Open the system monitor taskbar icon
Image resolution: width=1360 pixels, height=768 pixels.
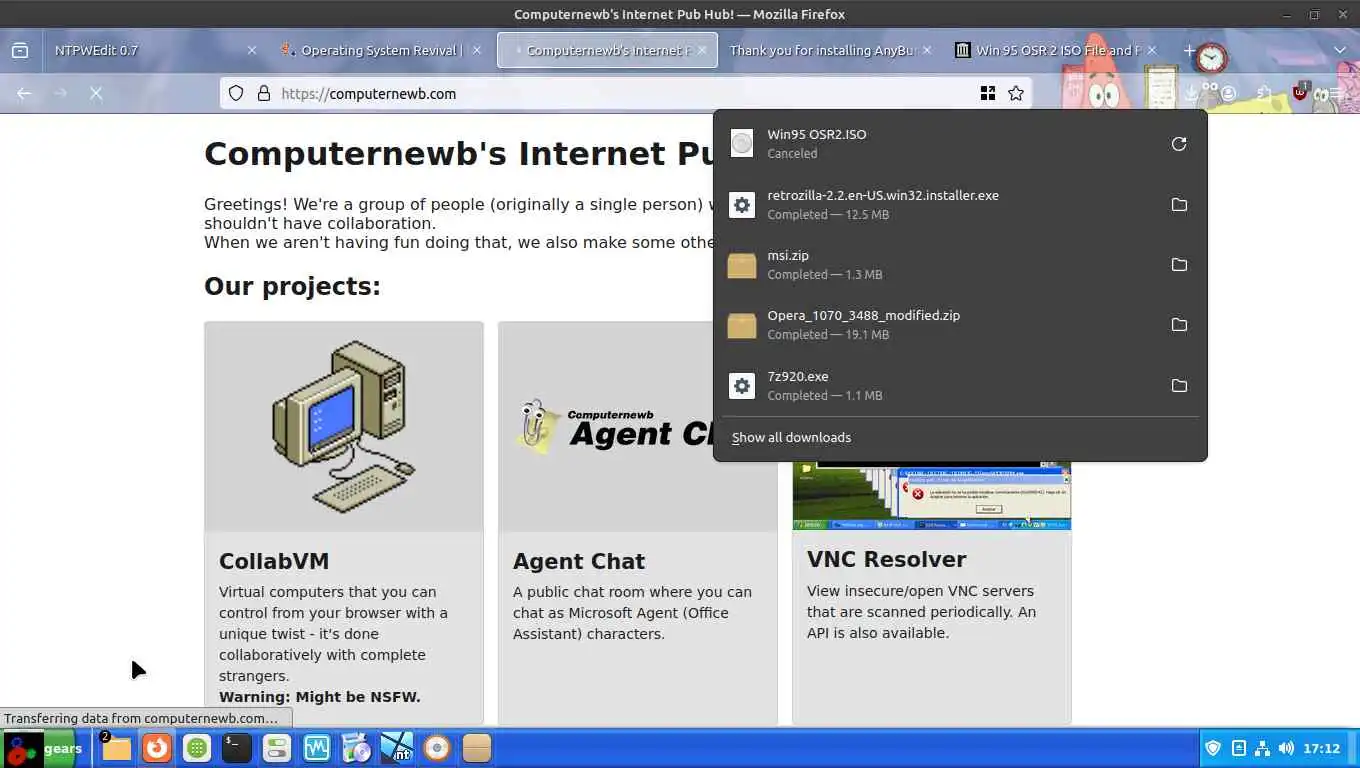[x=317, y=748]
